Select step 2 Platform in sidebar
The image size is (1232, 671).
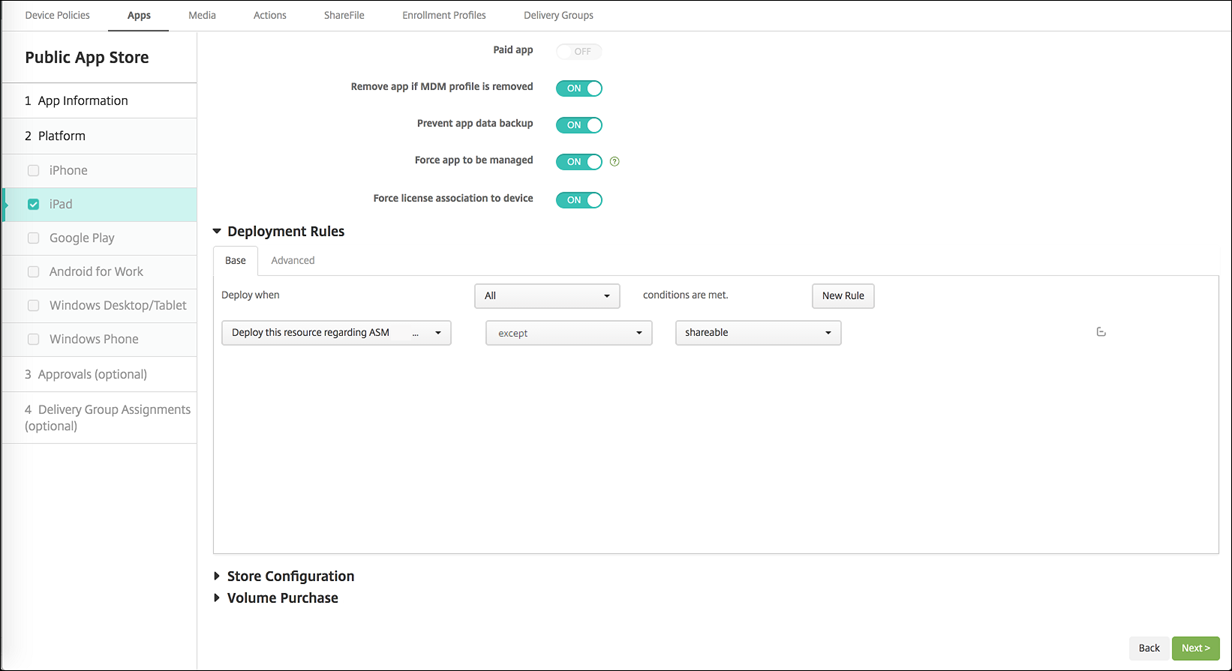pos(99,136)
